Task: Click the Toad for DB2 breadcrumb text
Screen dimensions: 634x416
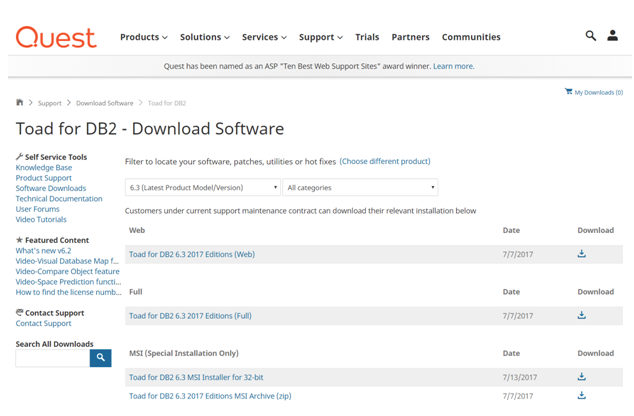Action: tap(167, 103)
